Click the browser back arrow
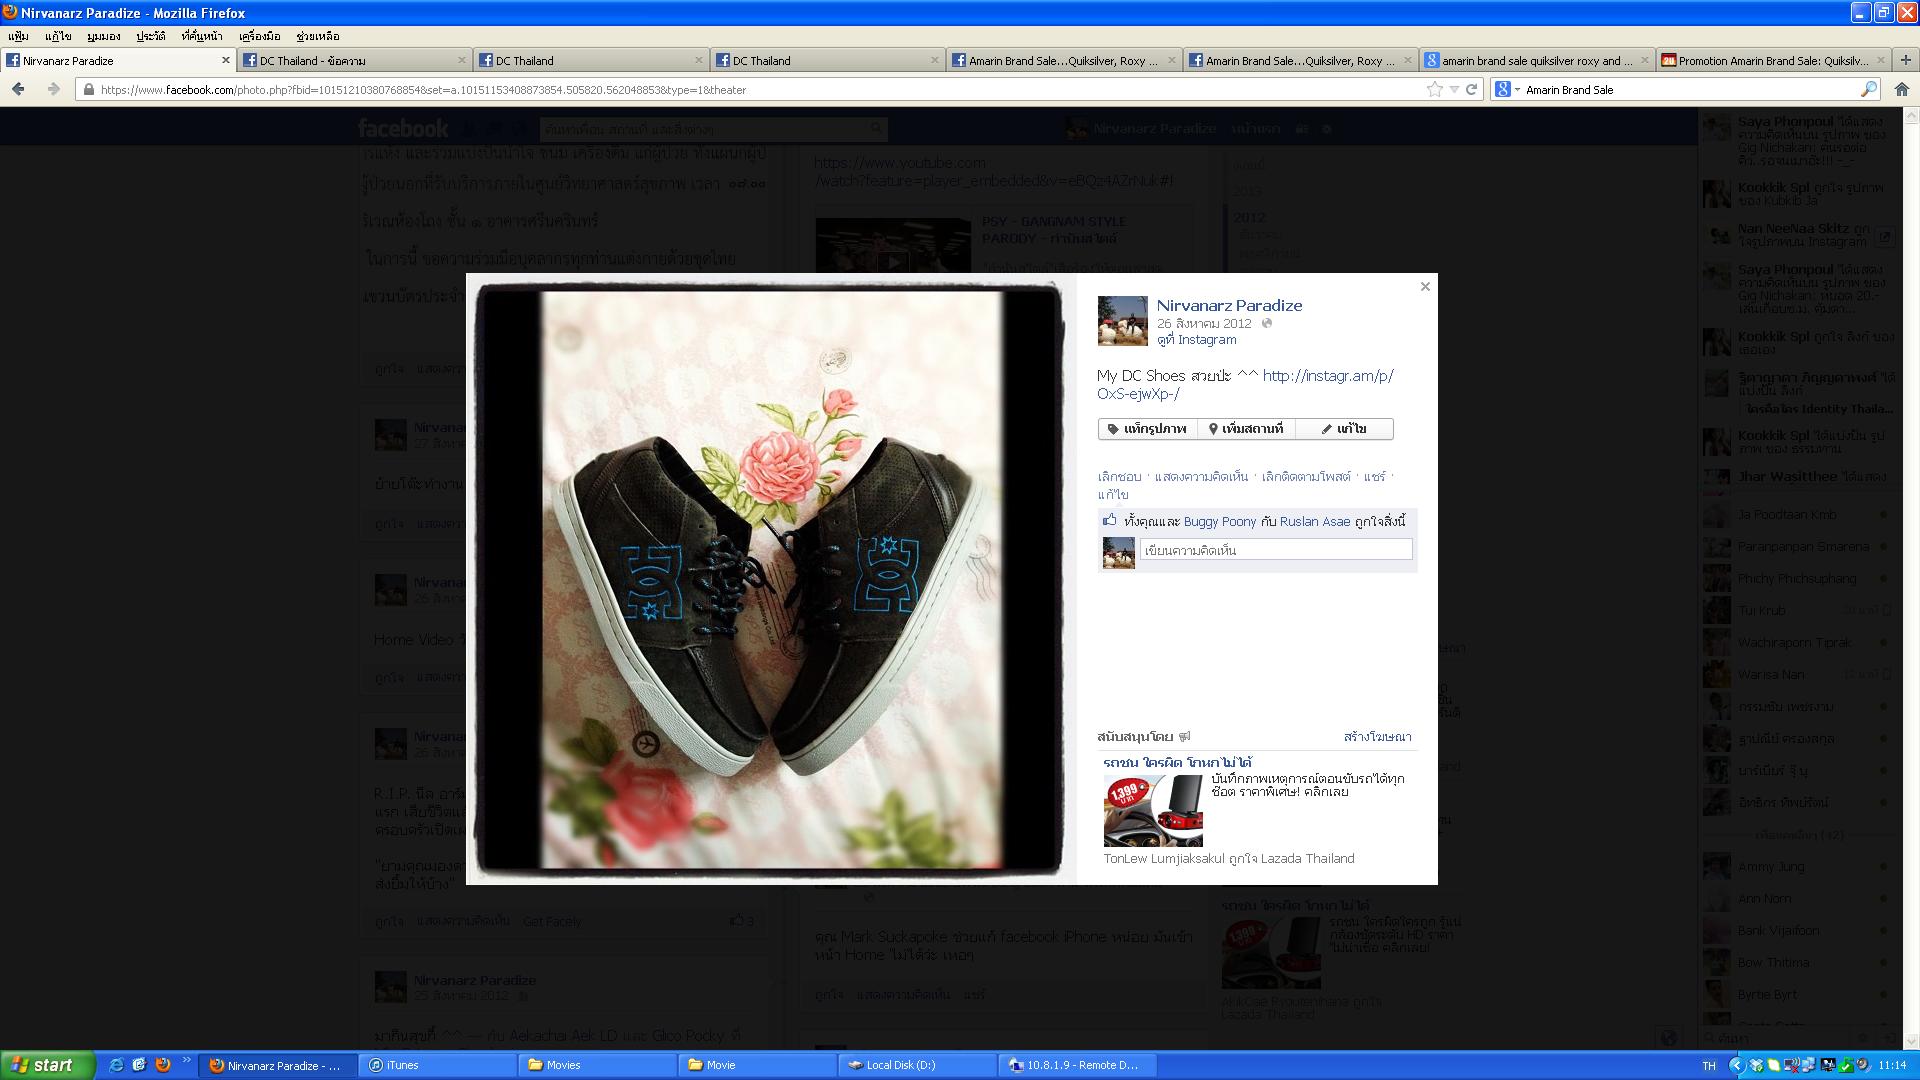Screen dimensions: 1920x1080 (18, 90)
